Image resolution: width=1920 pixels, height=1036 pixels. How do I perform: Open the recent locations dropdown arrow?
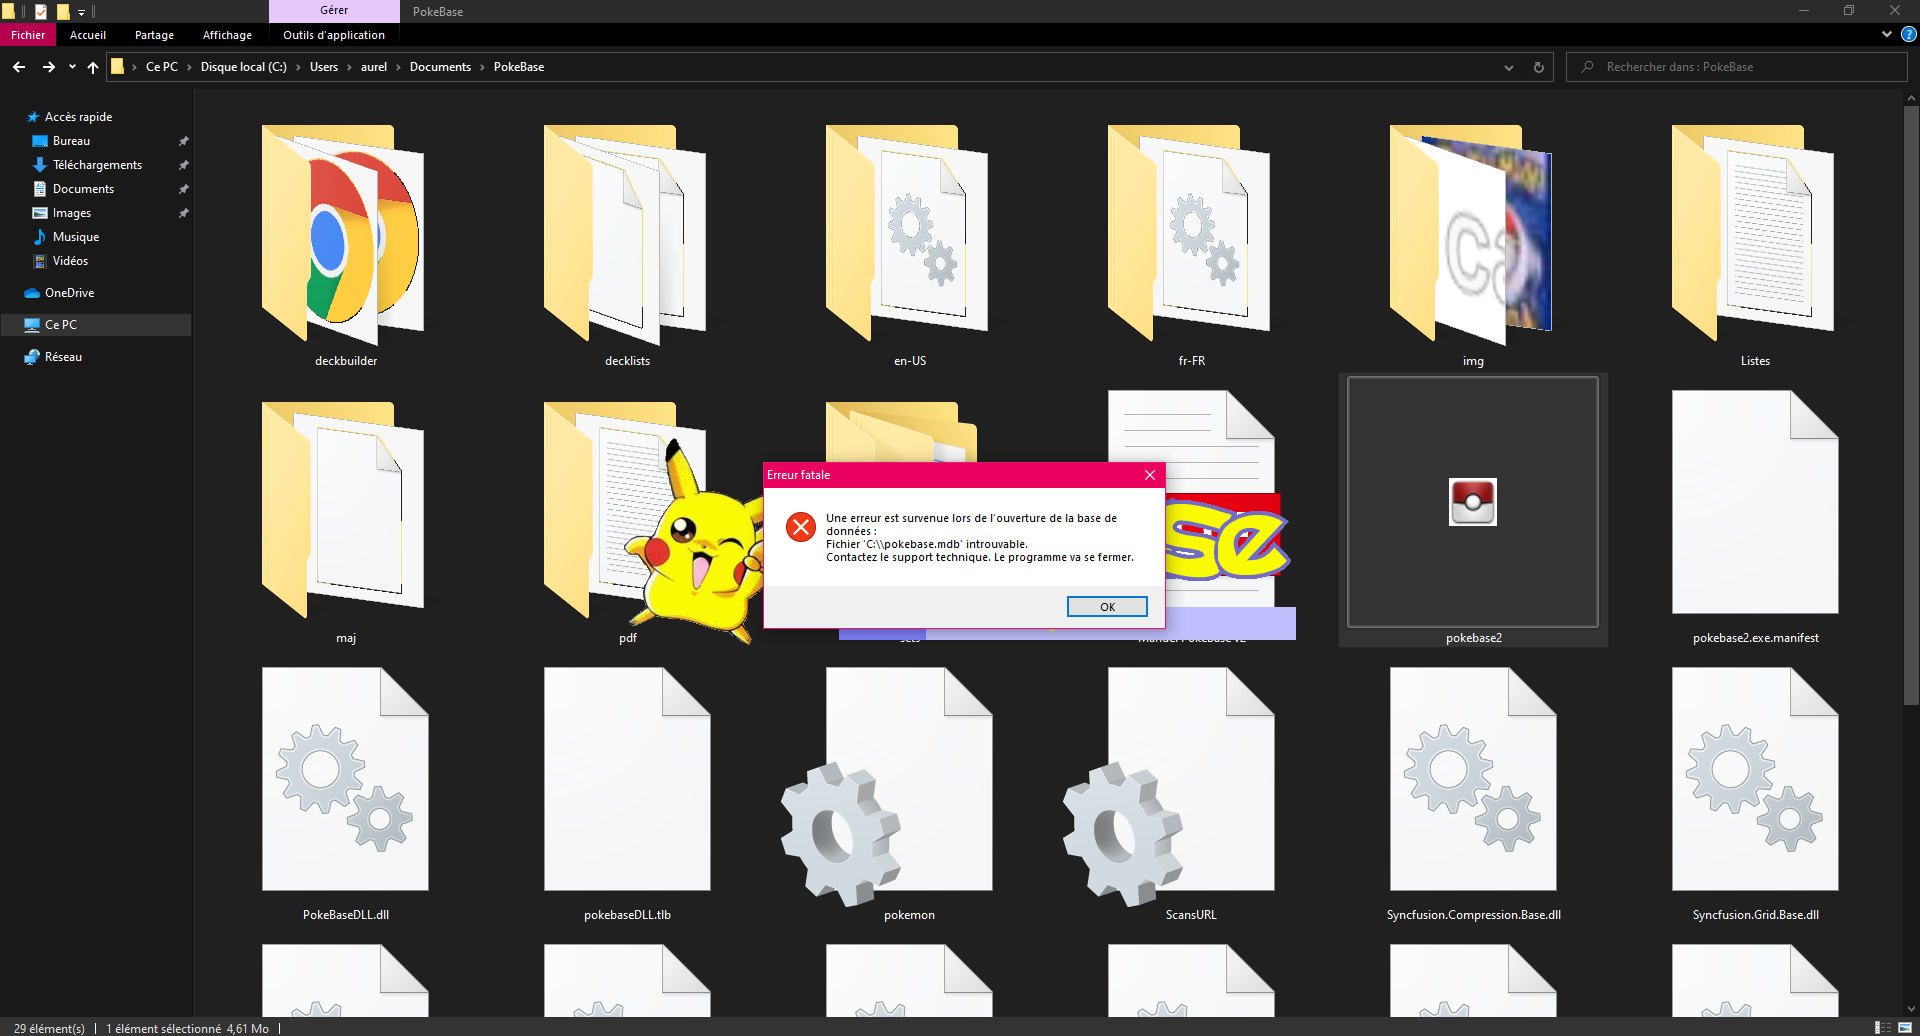pyautogui.click(x=72, y=67)
